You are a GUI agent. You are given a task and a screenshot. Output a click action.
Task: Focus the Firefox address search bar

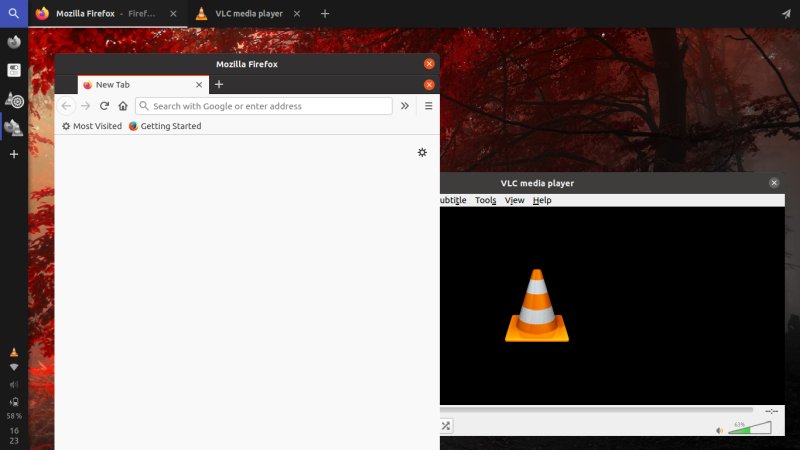click(264, 106)
